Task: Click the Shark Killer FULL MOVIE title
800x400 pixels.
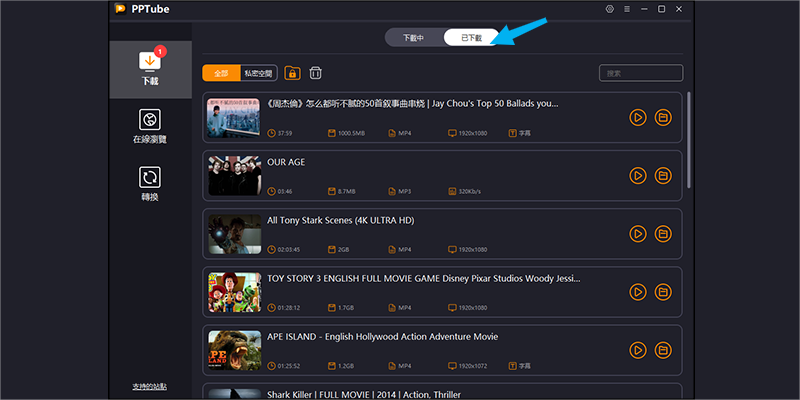Action: pyautogui.click(x=364, y=395)
